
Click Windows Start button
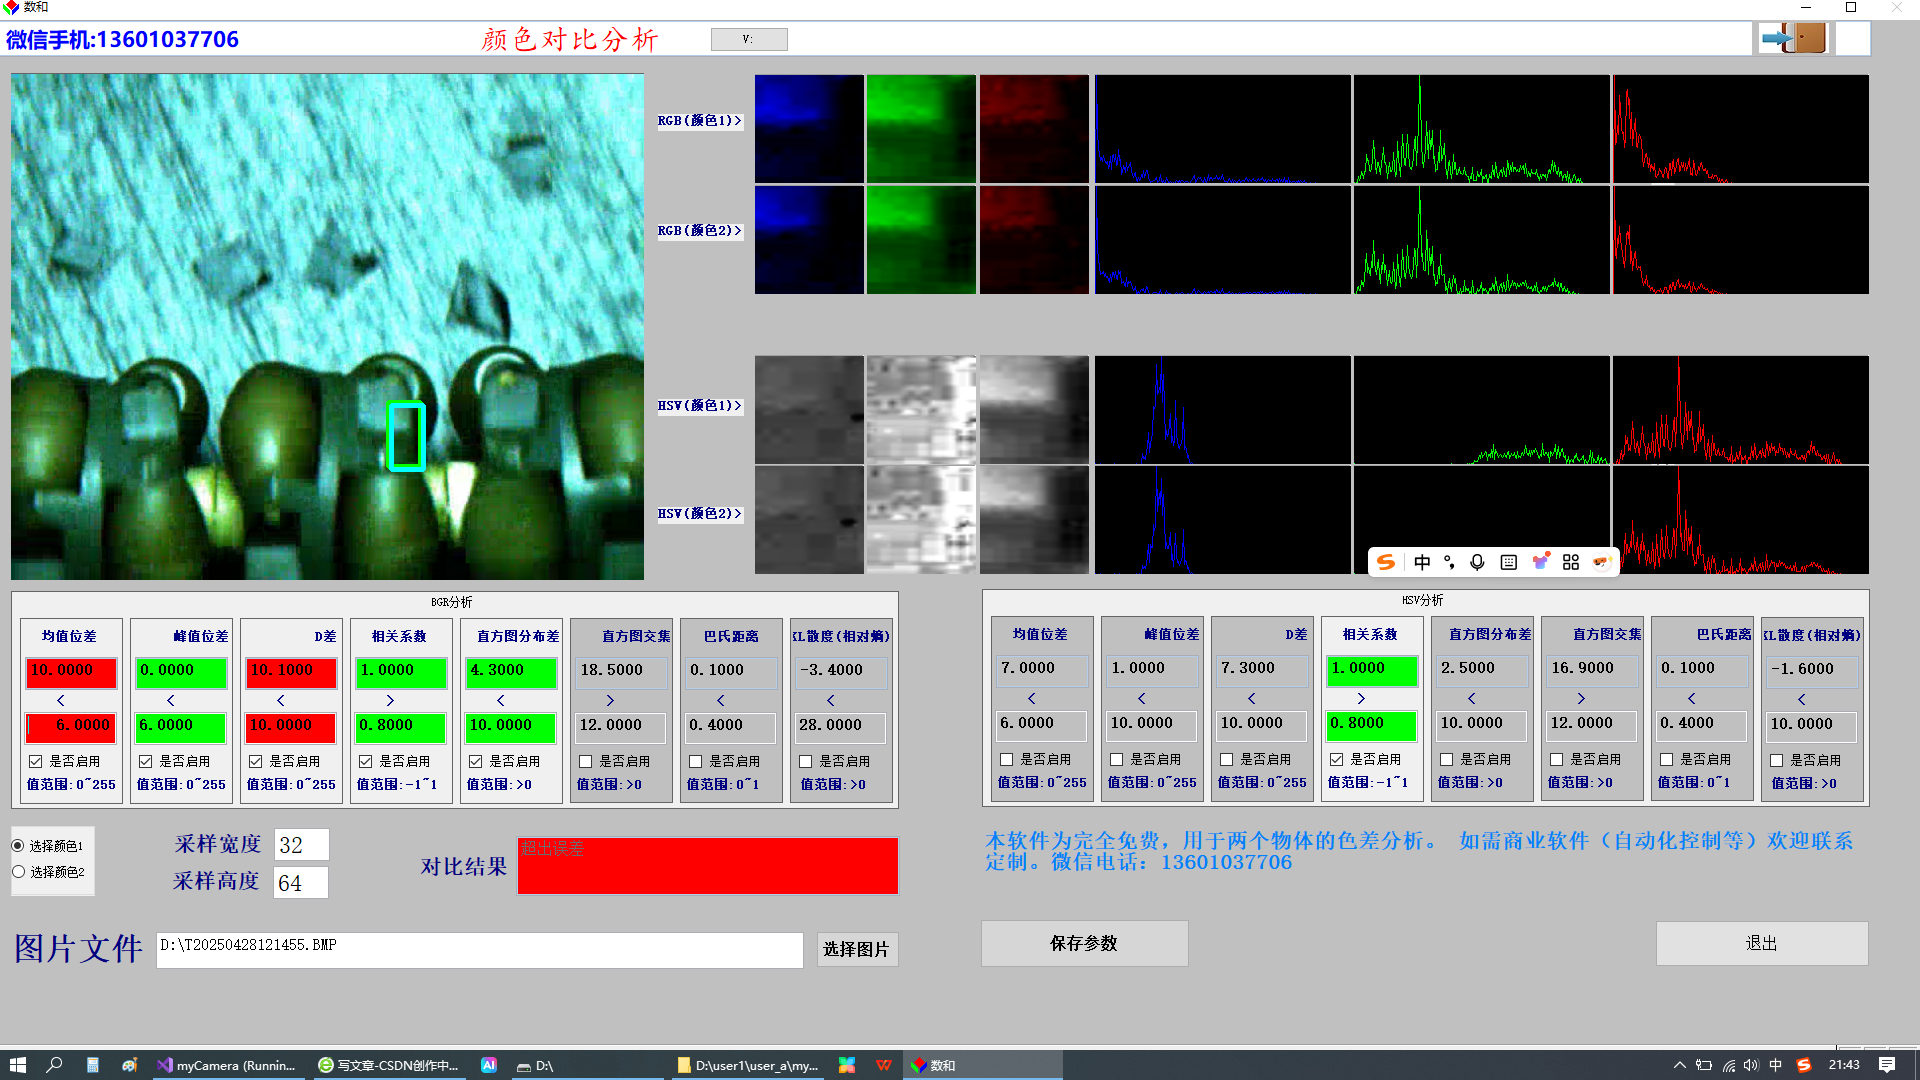17,1065
